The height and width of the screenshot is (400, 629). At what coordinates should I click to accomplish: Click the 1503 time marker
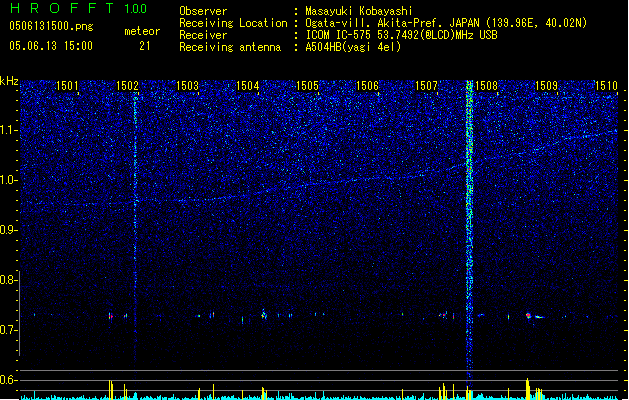pos(187,86)
